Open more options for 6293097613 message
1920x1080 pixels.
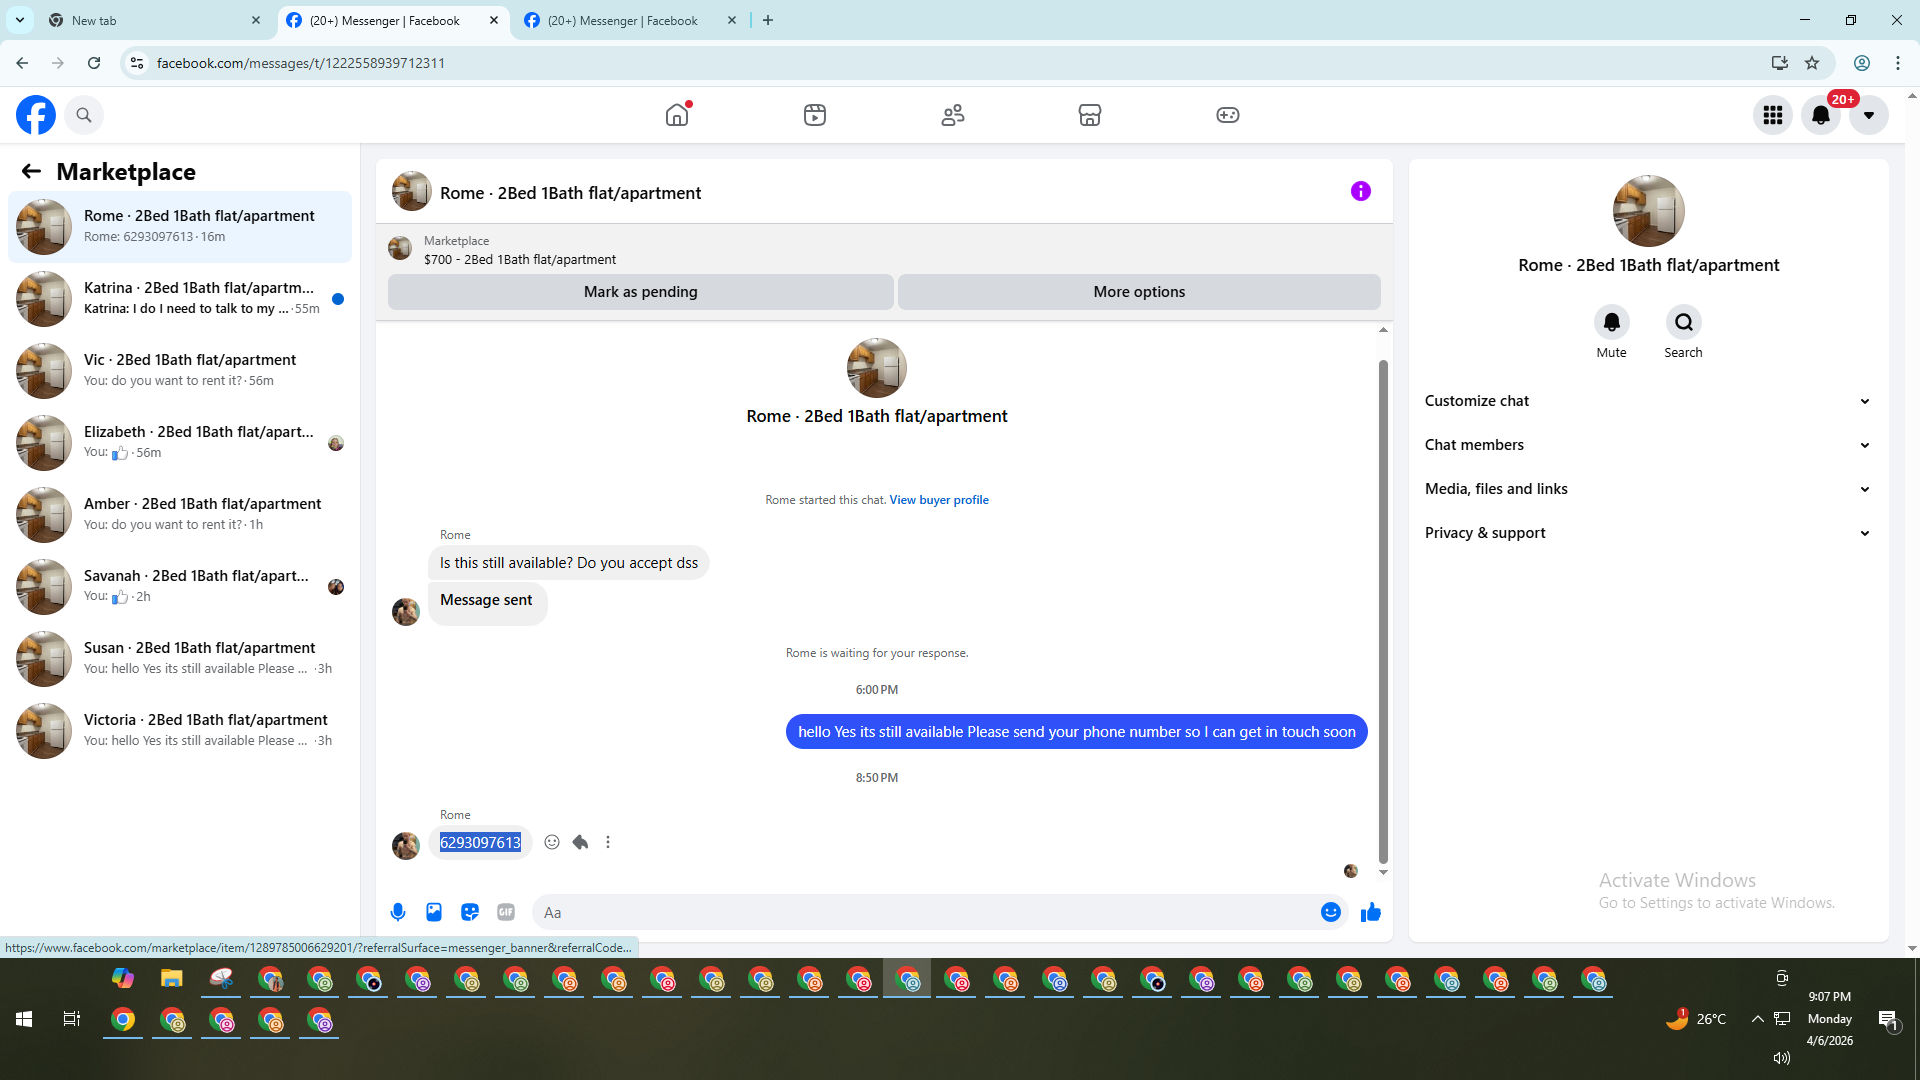point(608,842)
